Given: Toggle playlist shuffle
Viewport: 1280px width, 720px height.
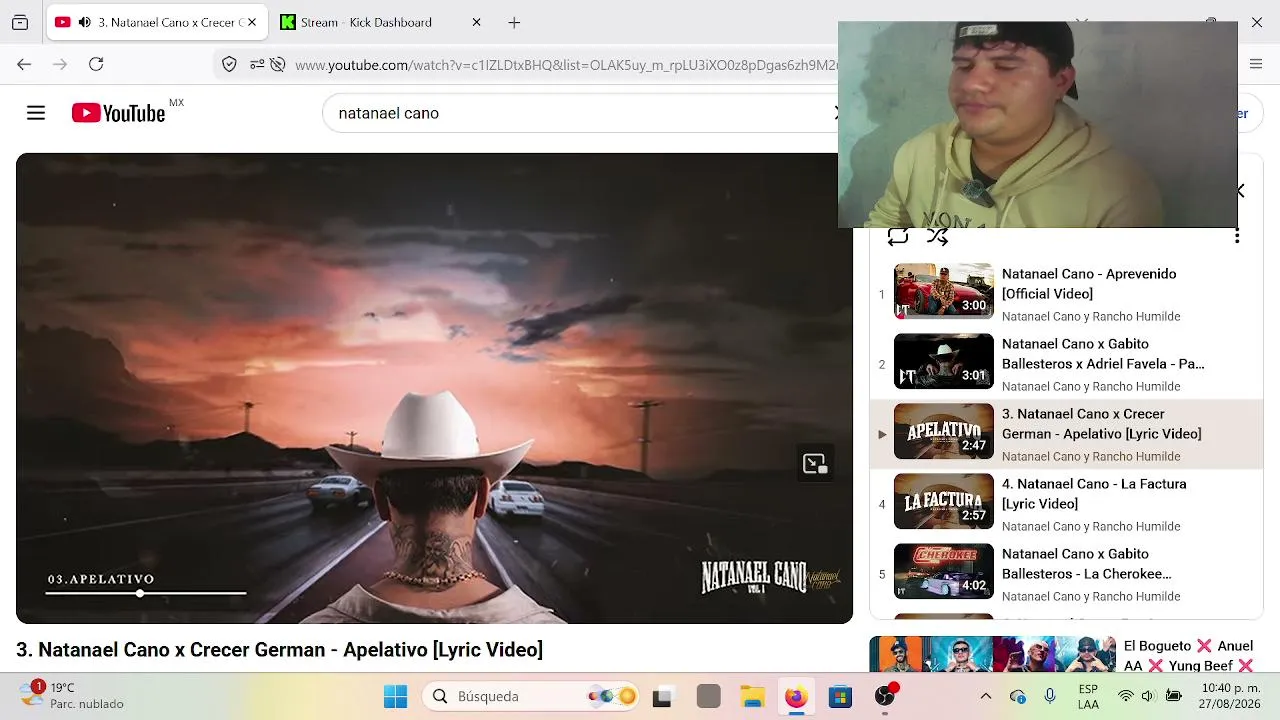Looking at the screenshot, I should 937,237.
